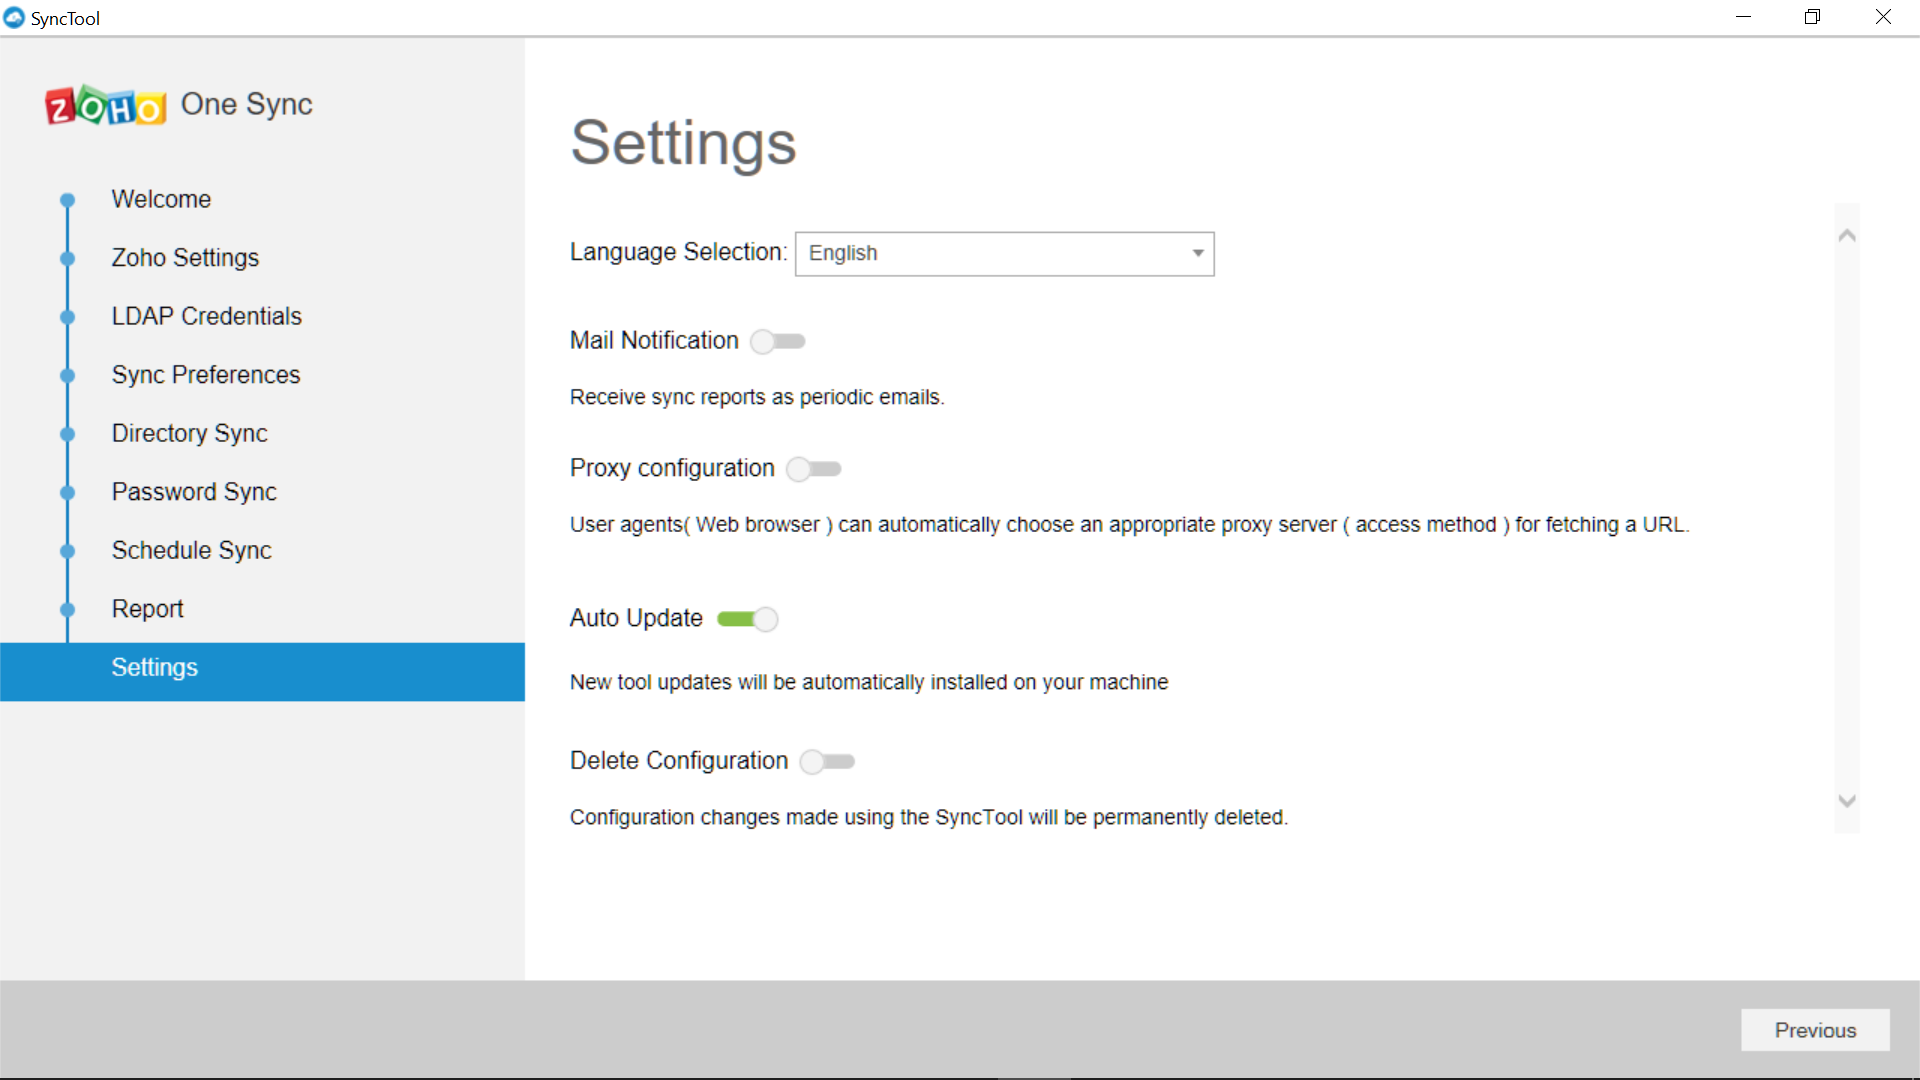Click the settings panel scrollbar track
The image size is (1920, 1080).
coord(1846,520)
